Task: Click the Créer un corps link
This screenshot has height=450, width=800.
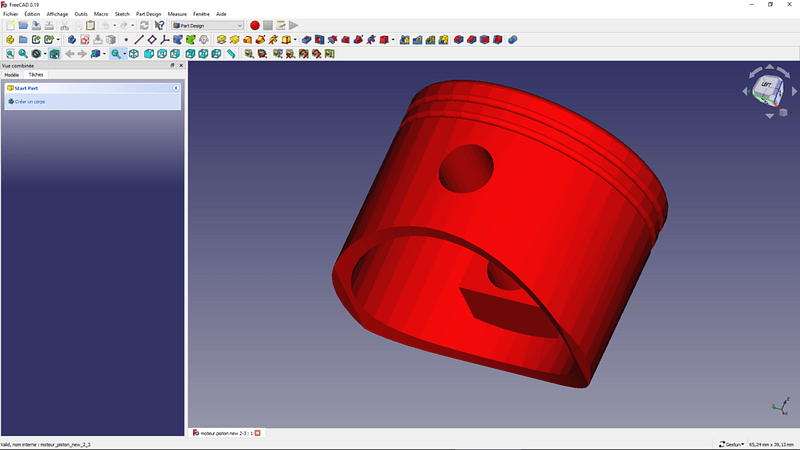Action: (x=30, y=102)
